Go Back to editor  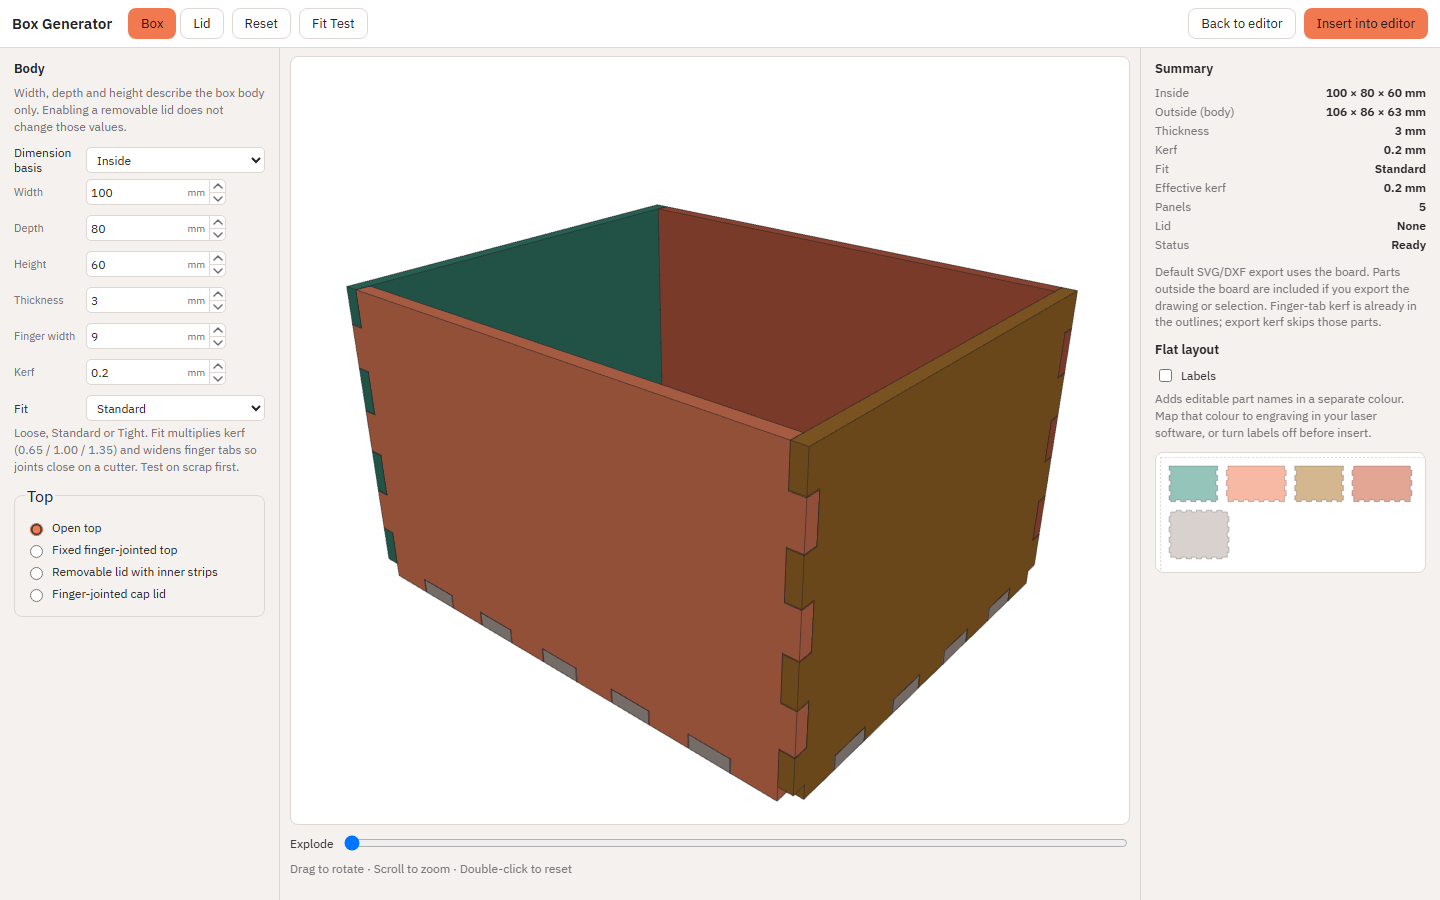coord(1242,23)
